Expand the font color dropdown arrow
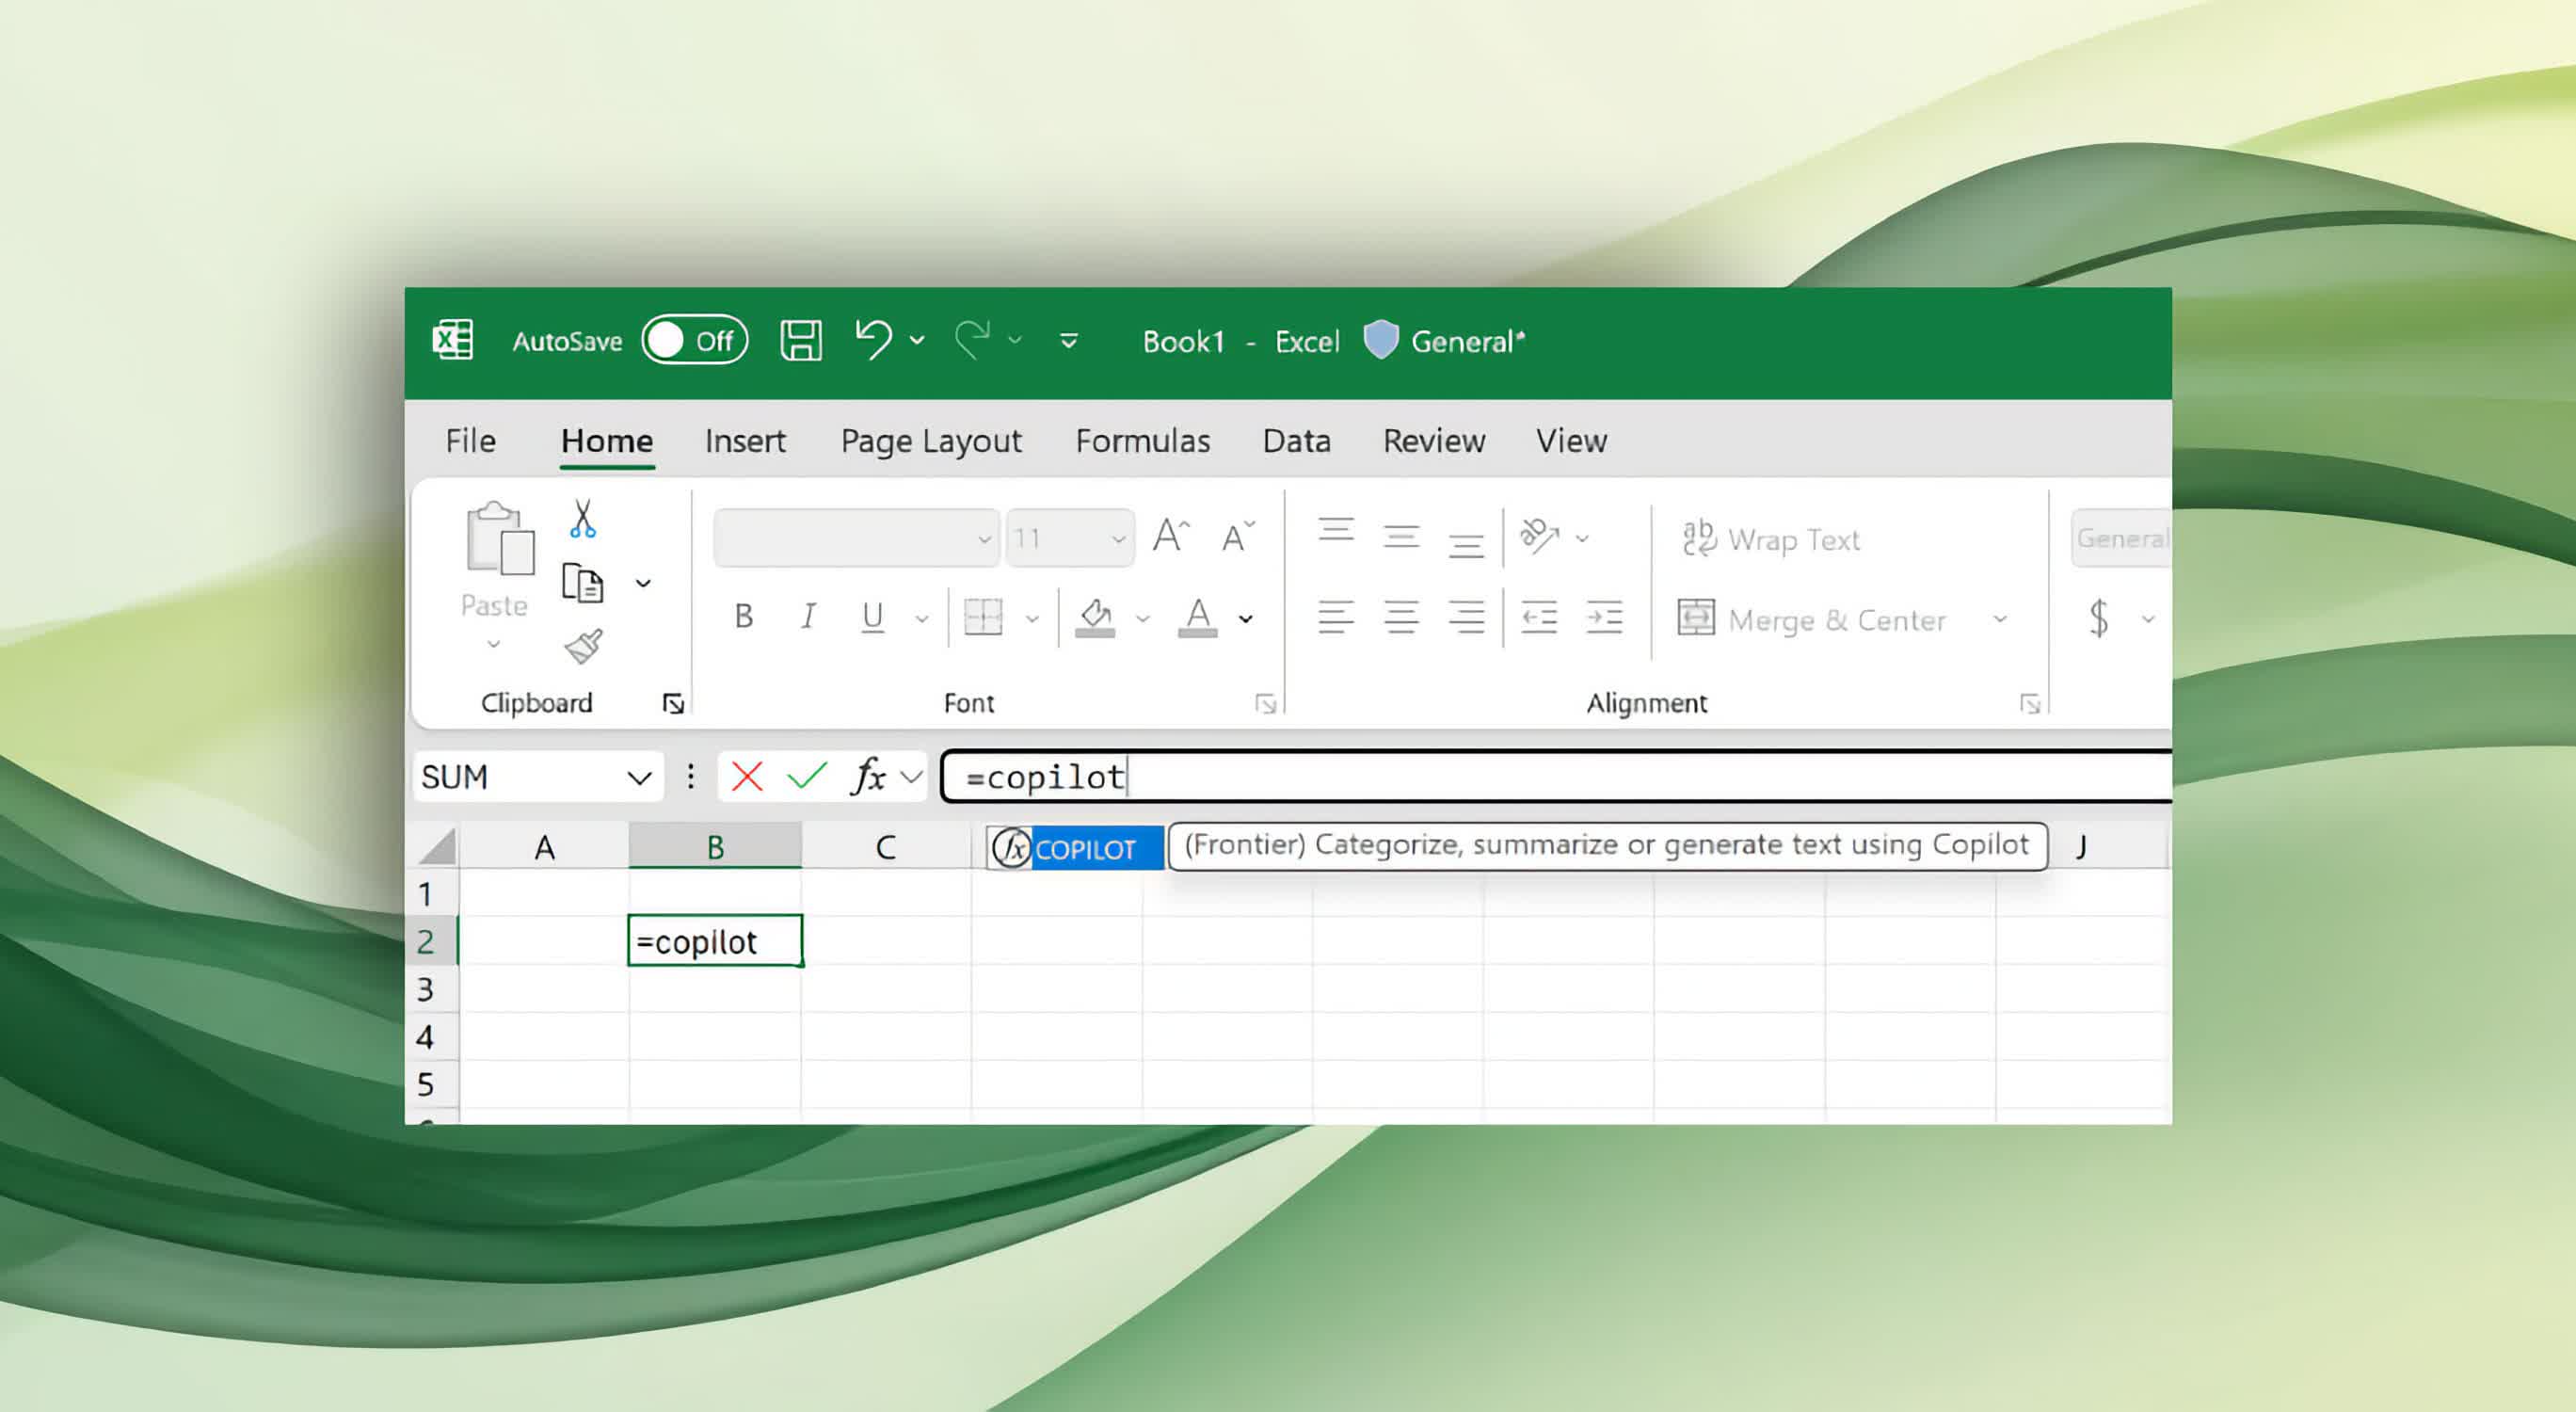Viewport: 2576px width, 1412px height. coord(1245,617)
